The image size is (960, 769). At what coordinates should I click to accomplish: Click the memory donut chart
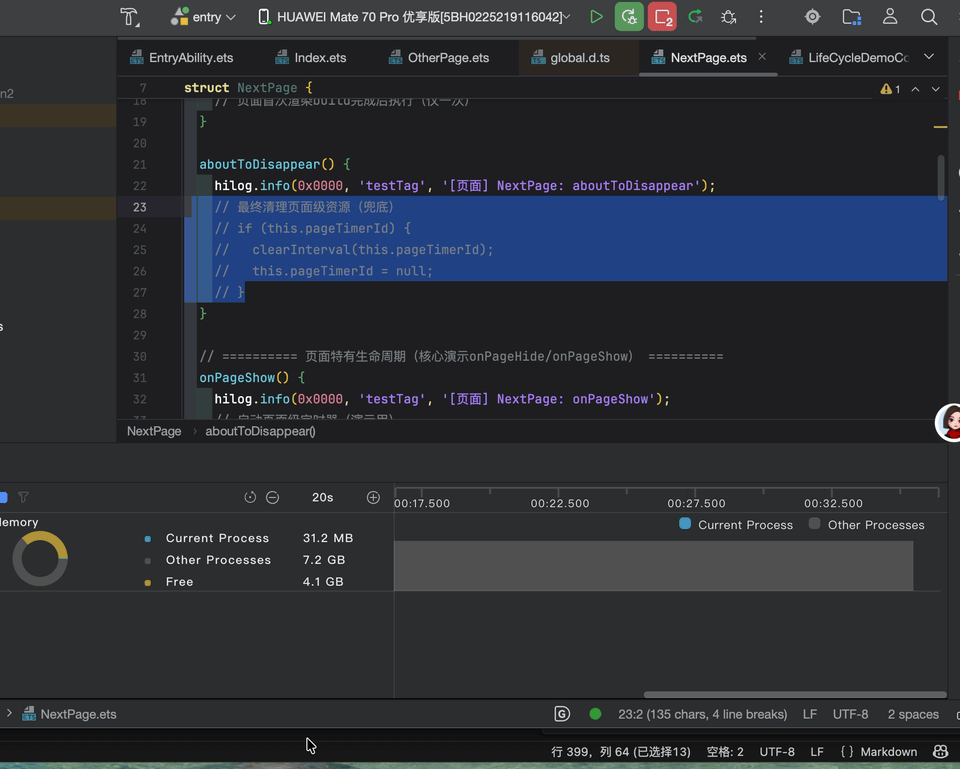pyautogui.click(x=40, y=558)
